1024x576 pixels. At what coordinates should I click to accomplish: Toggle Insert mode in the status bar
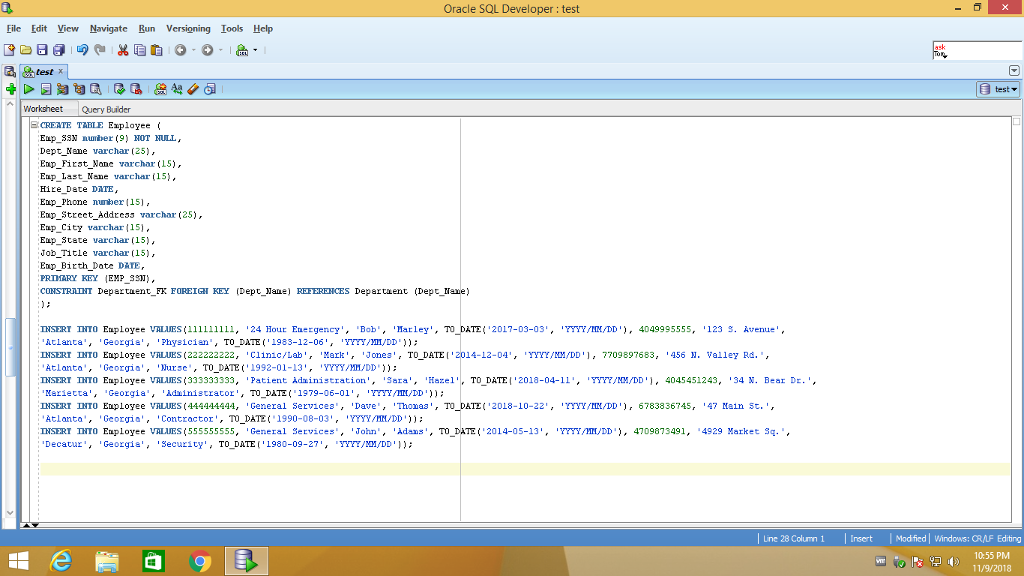pos(861,537)
